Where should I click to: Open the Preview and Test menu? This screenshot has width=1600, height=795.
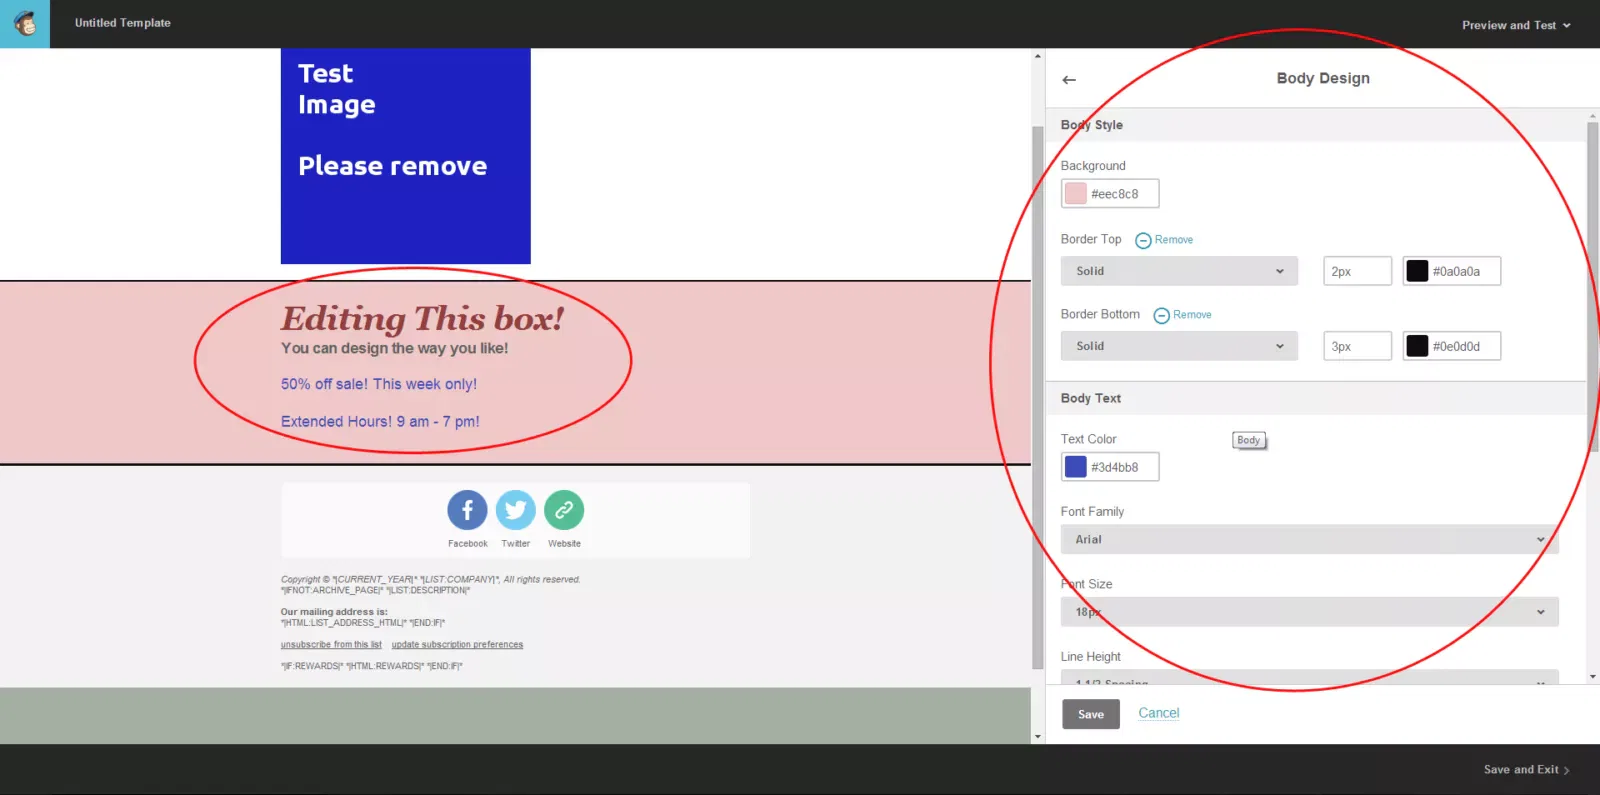(x=1515, y=25)
